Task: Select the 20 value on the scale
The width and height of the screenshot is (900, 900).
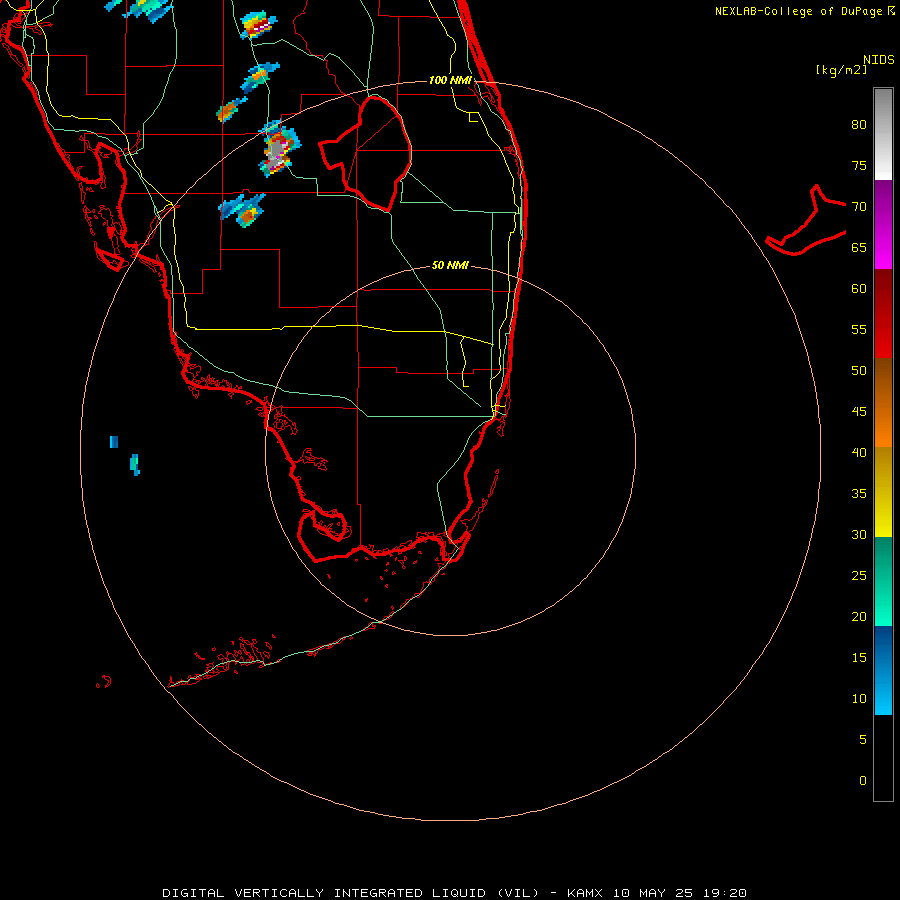Action: click(x=859, y=616)
